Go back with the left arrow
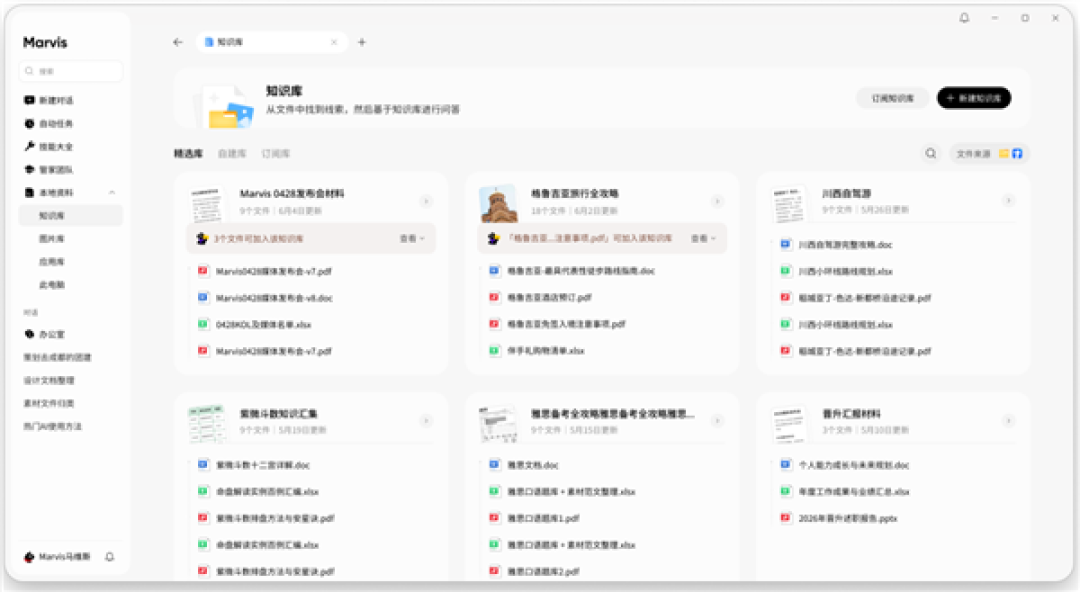Screen dimensions: 1080x592 coord(178,42)
